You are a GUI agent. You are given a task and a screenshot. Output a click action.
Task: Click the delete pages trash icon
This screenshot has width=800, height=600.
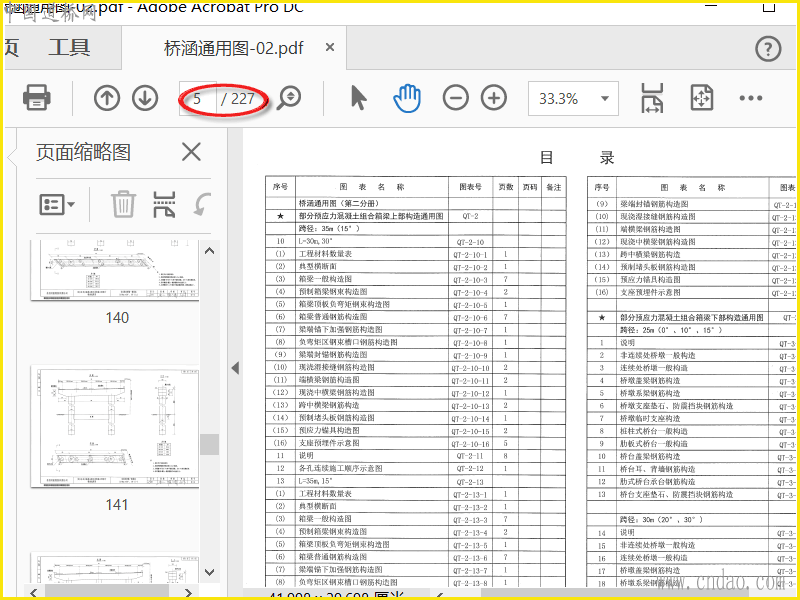coord(123,204)
